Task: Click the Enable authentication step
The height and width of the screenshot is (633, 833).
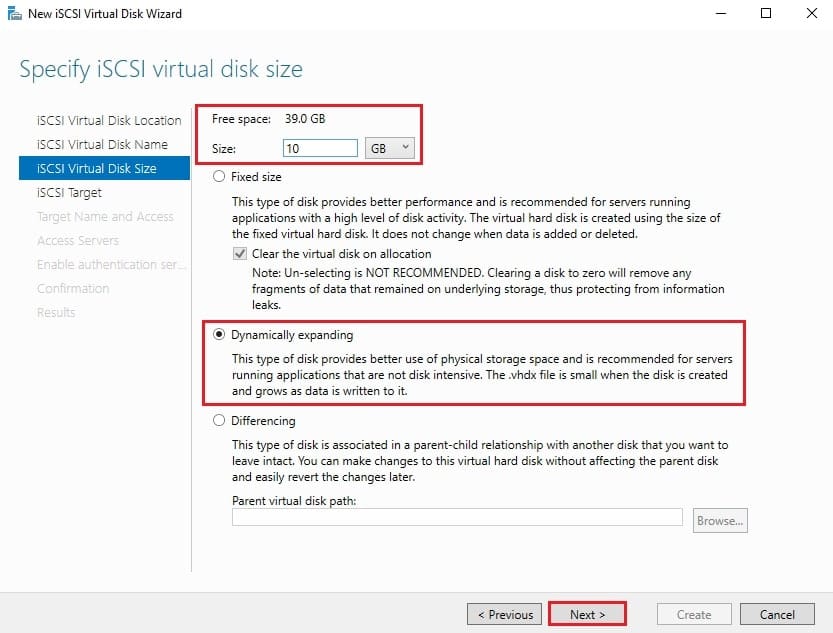Action: 111,264
